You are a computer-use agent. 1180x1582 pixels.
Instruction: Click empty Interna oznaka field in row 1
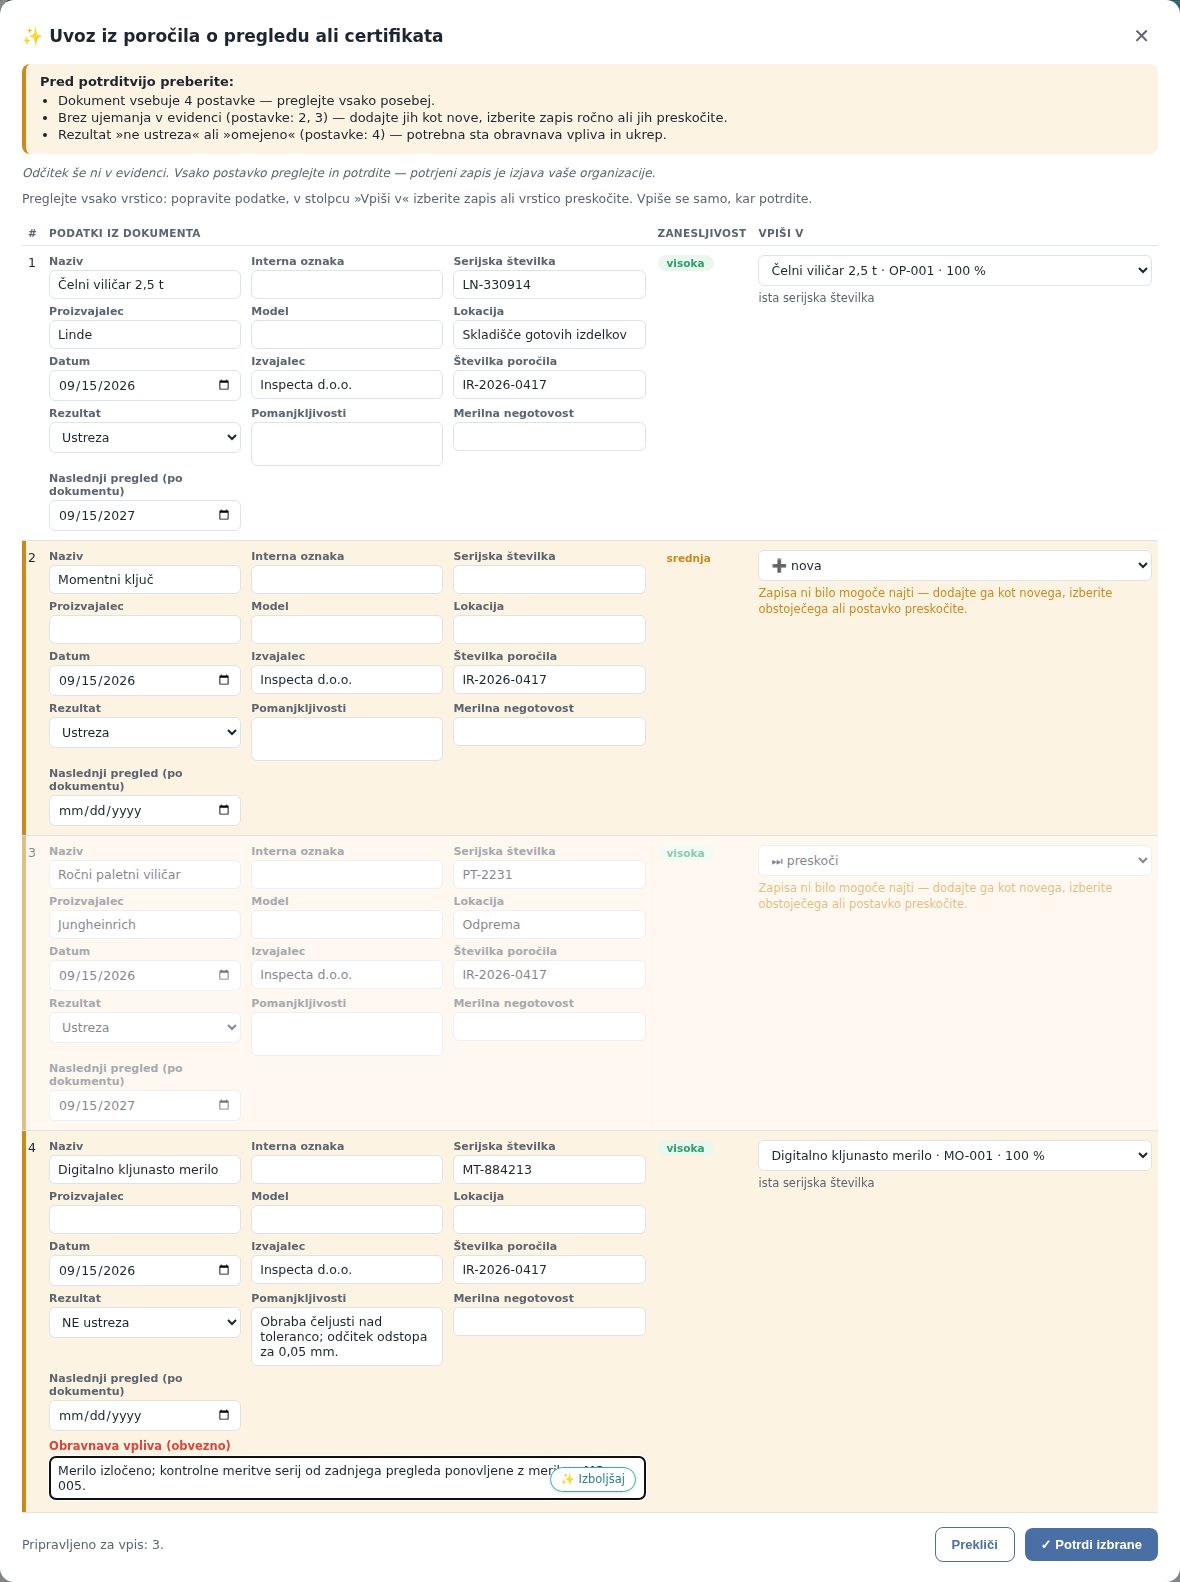pyautogui.click(x=347, y=284)
